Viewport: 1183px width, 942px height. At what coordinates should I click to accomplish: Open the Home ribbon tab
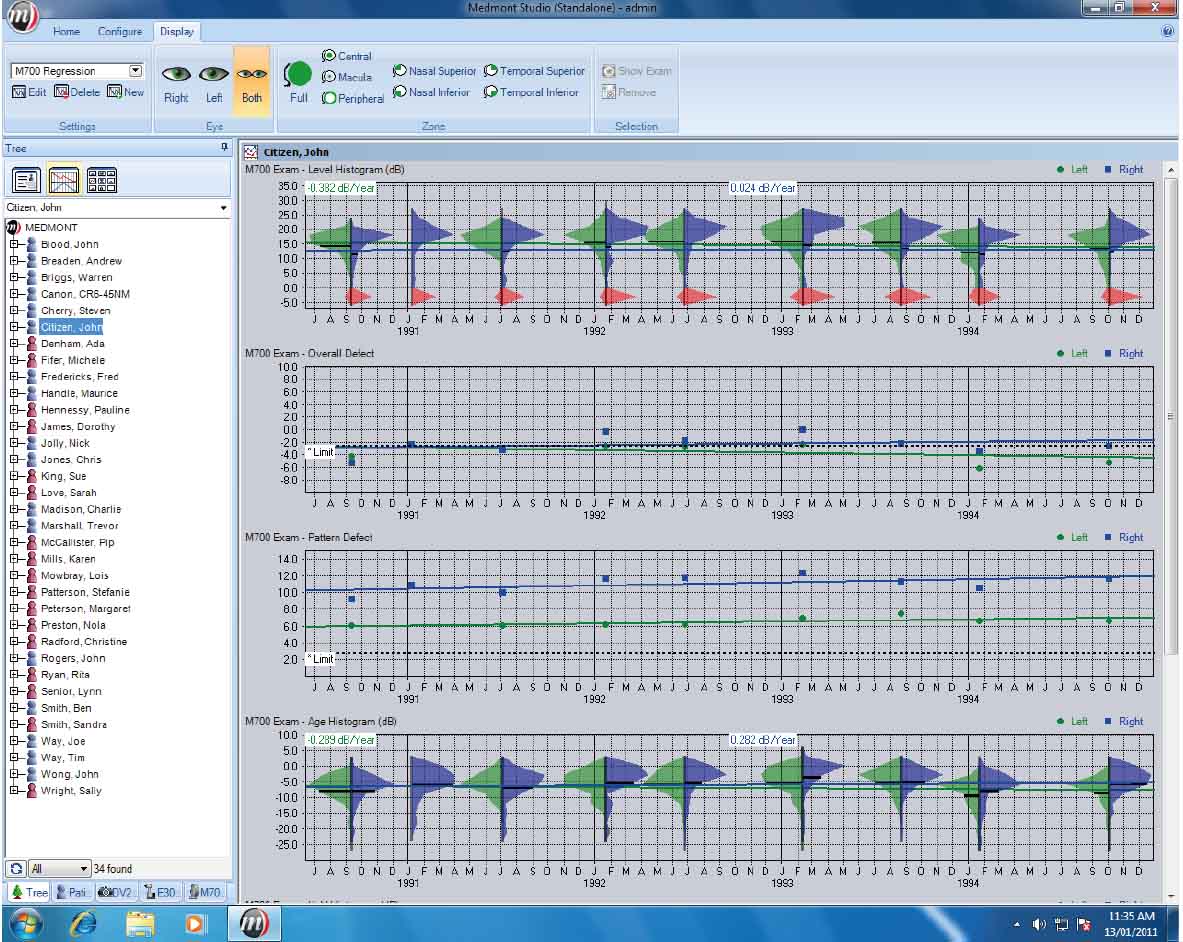pyautogui.click(x=66, y=32)
